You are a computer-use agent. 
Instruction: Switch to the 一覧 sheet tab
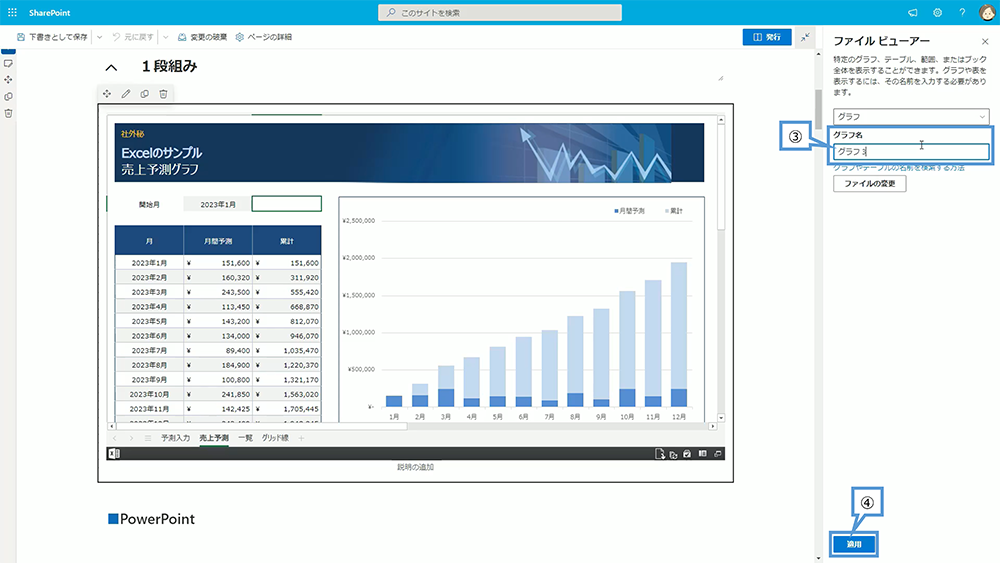pyautogui.click(x=245, y=438)
